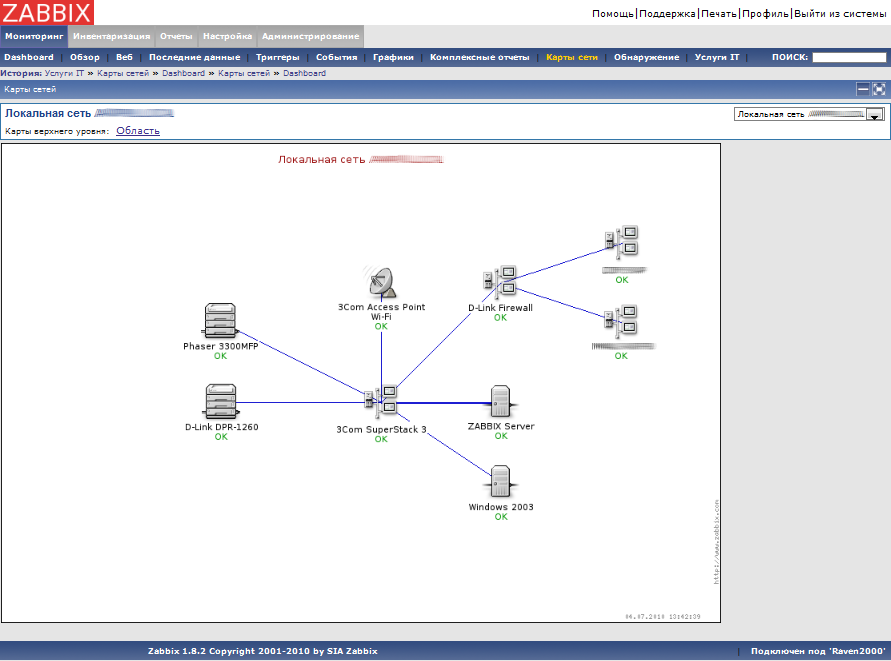The height and width of the screenshot is (661, 891).
Task: Open the Администрирование tab
Action: [310, 36]
